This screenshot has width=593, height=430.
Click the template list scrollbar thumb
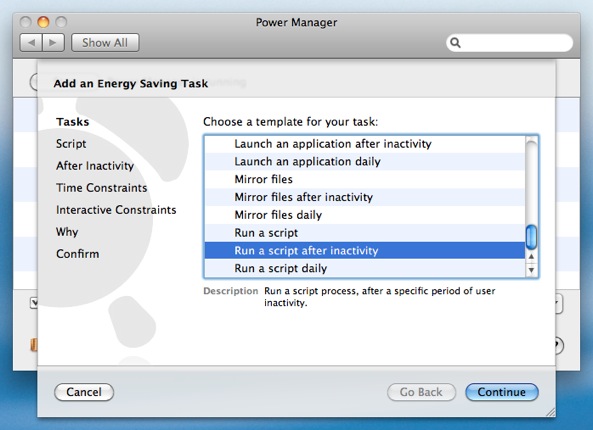[531, 237]
